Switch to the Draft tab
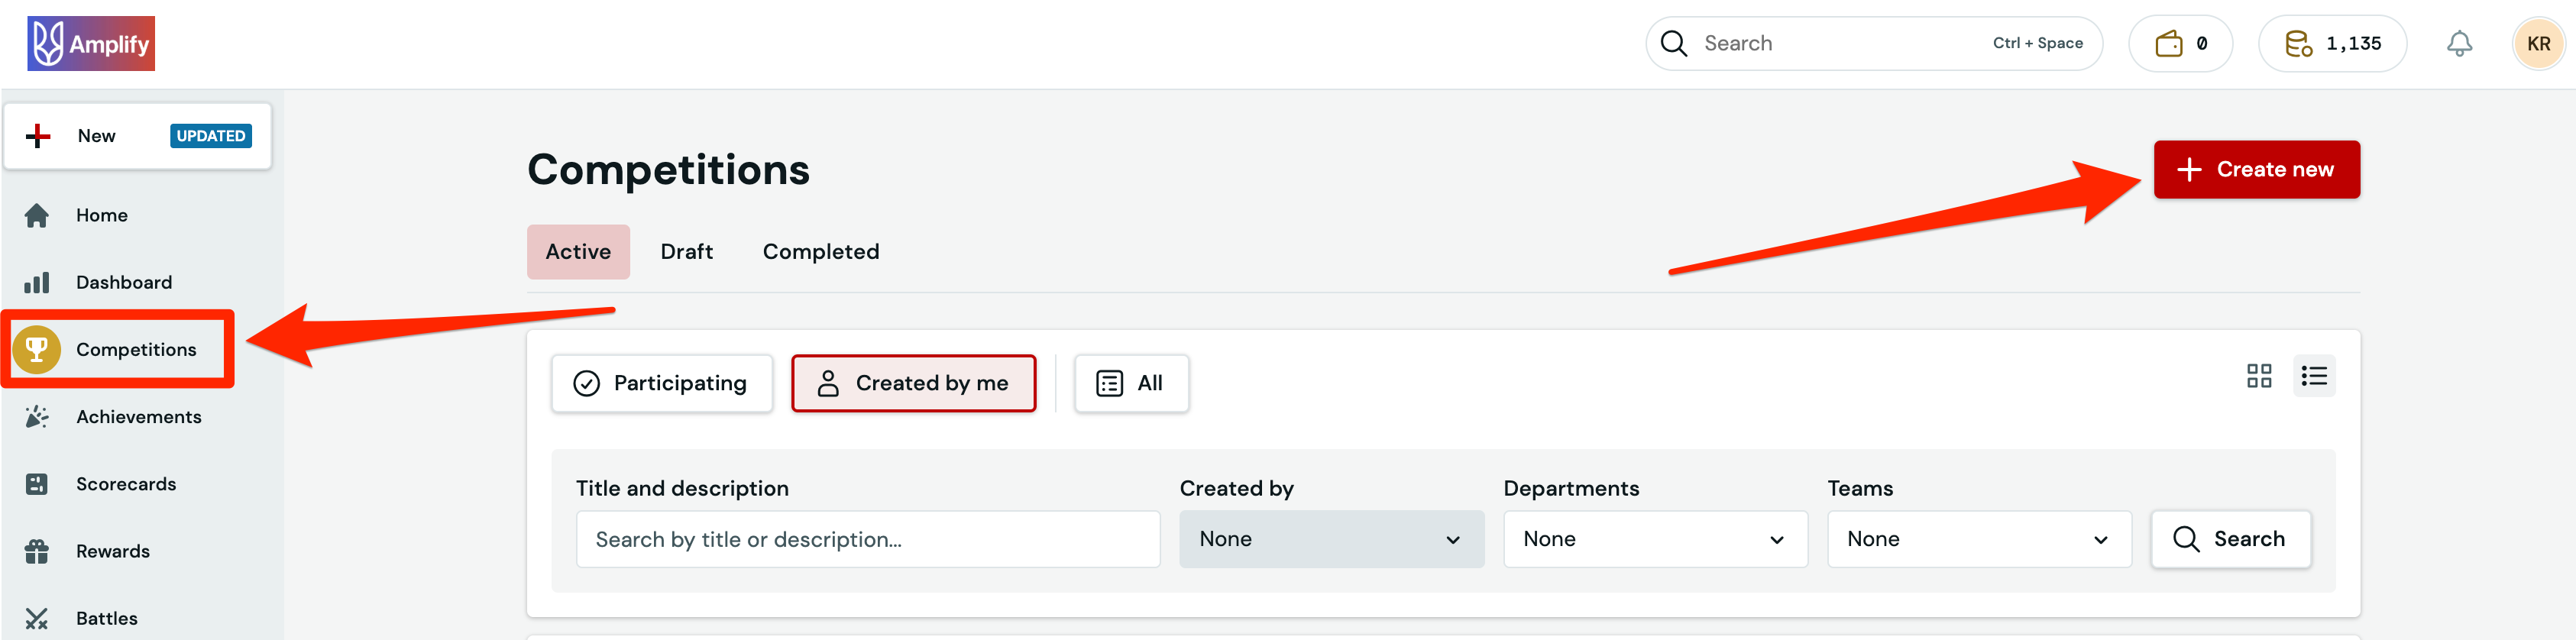 tap(686, 251)
